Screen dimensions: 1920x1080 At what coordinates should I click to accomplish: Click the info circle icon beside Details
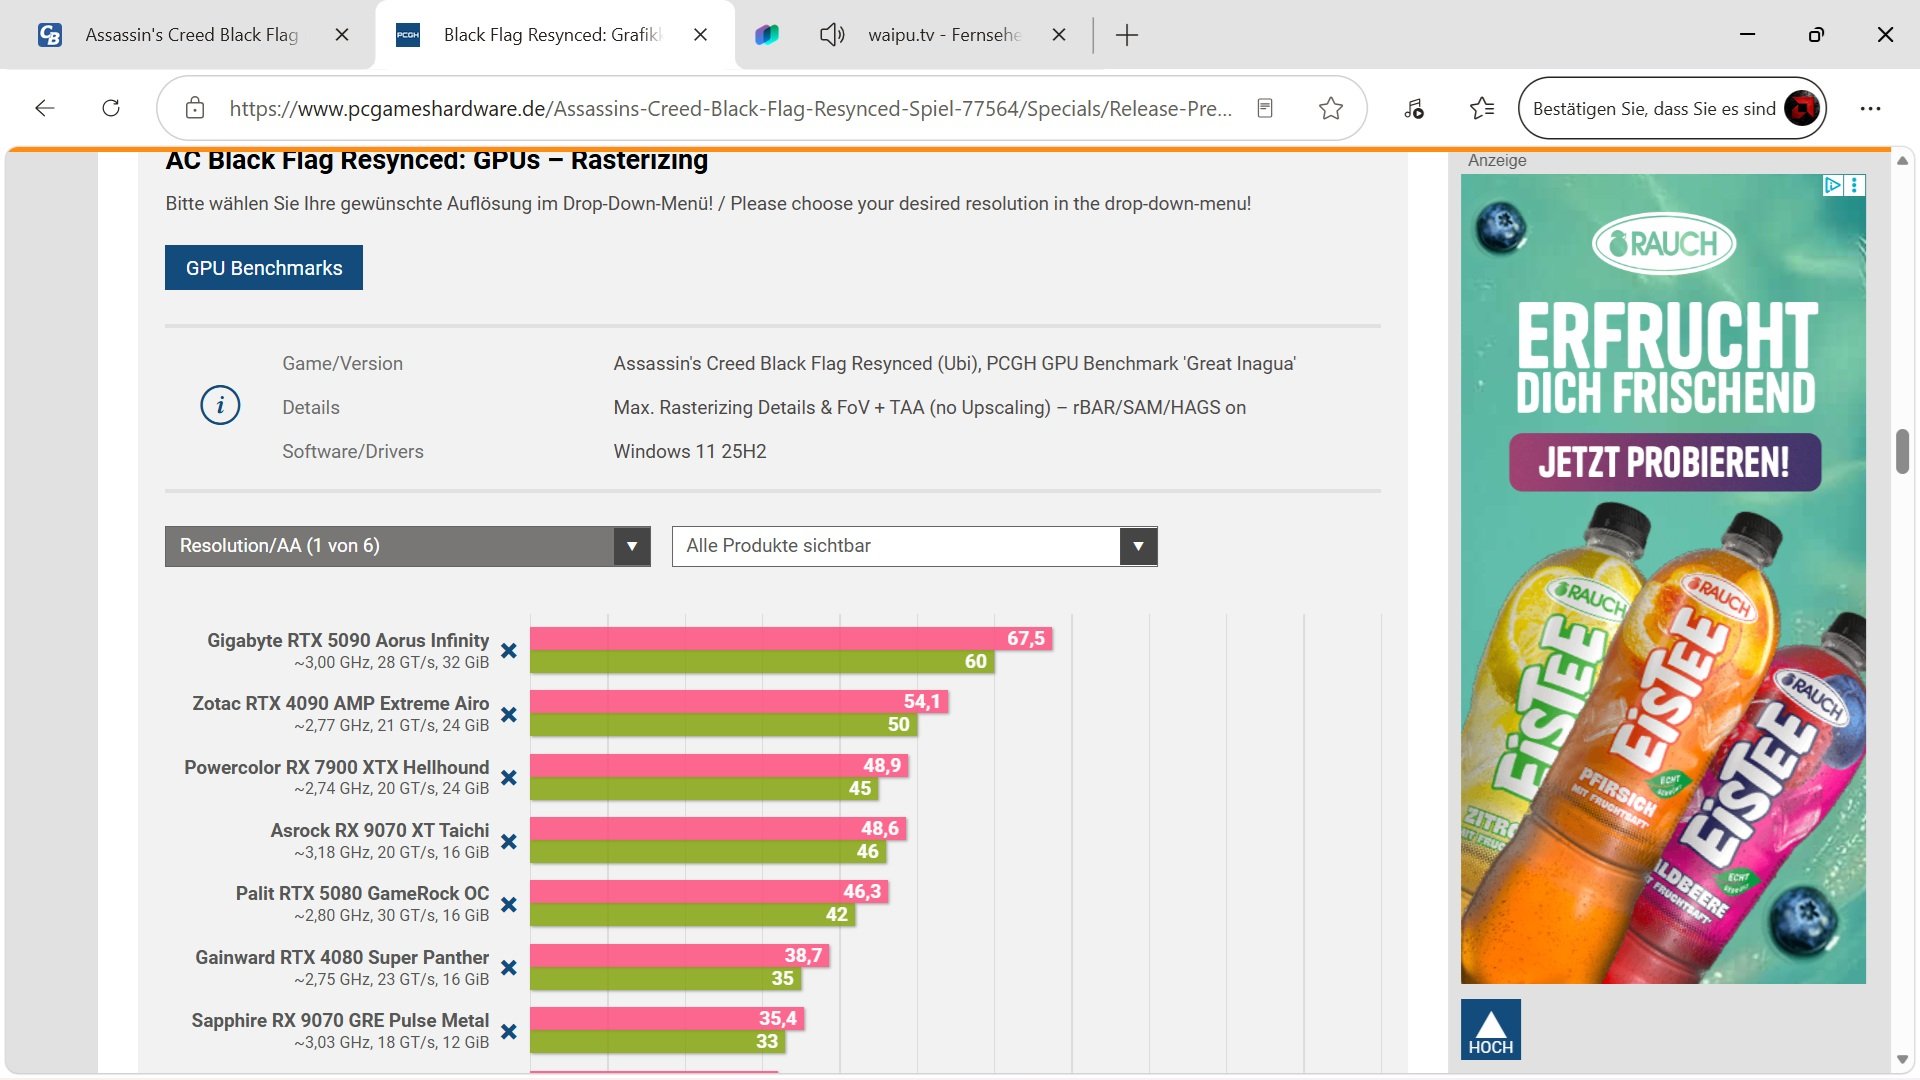coord(220,406)
